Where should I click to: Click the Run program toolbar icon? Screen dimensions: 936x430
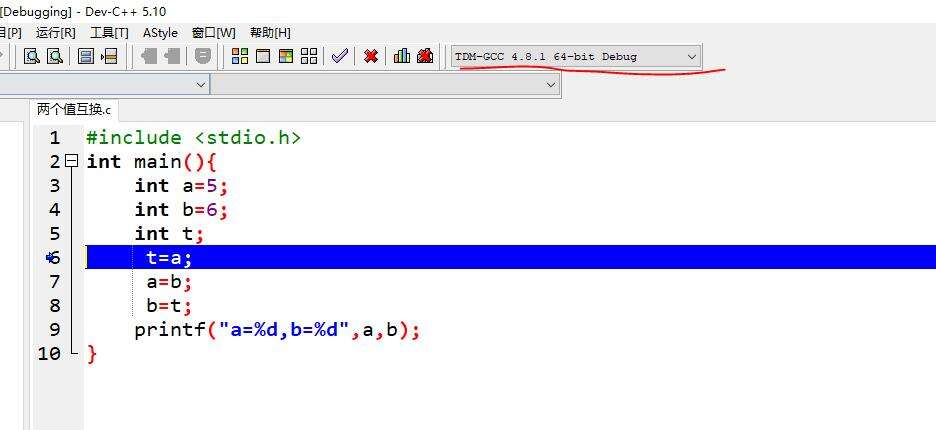pyautogui.click(x=263, y=56)
